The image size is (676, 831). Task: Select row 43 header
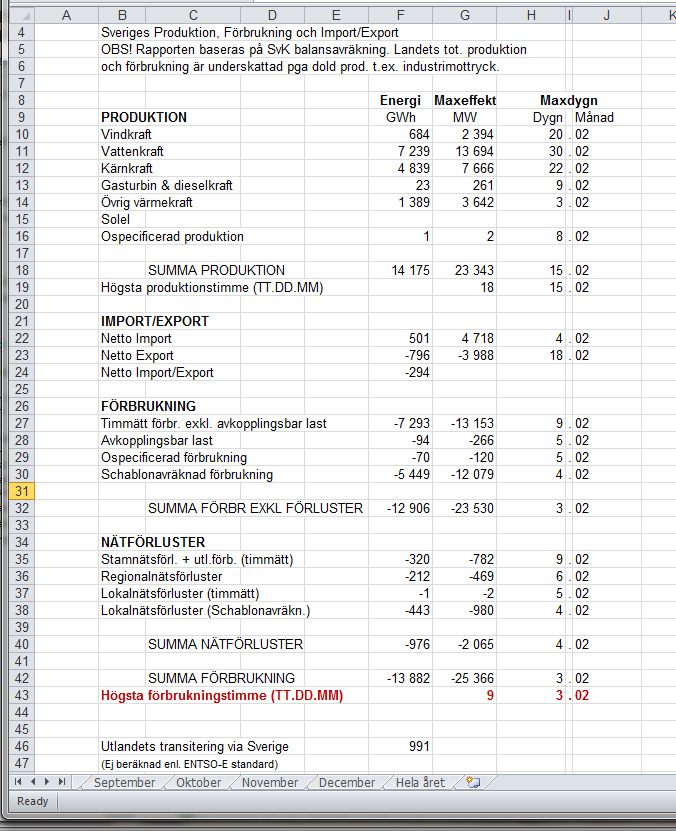click(20, 695)
